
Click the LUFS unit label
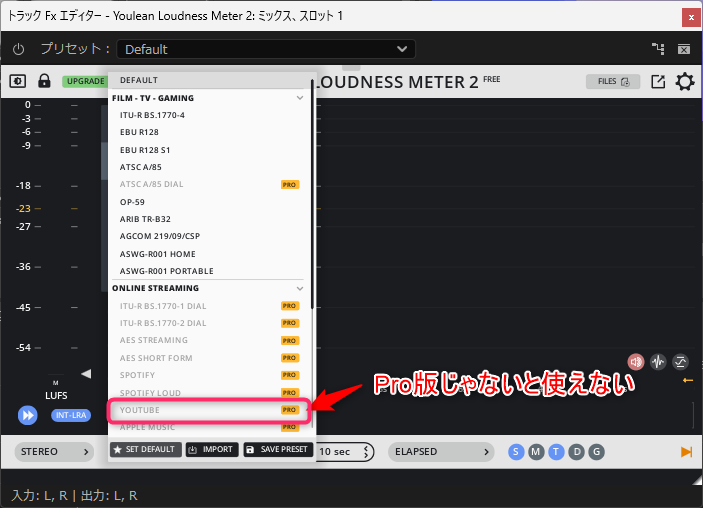click(56, 395)
